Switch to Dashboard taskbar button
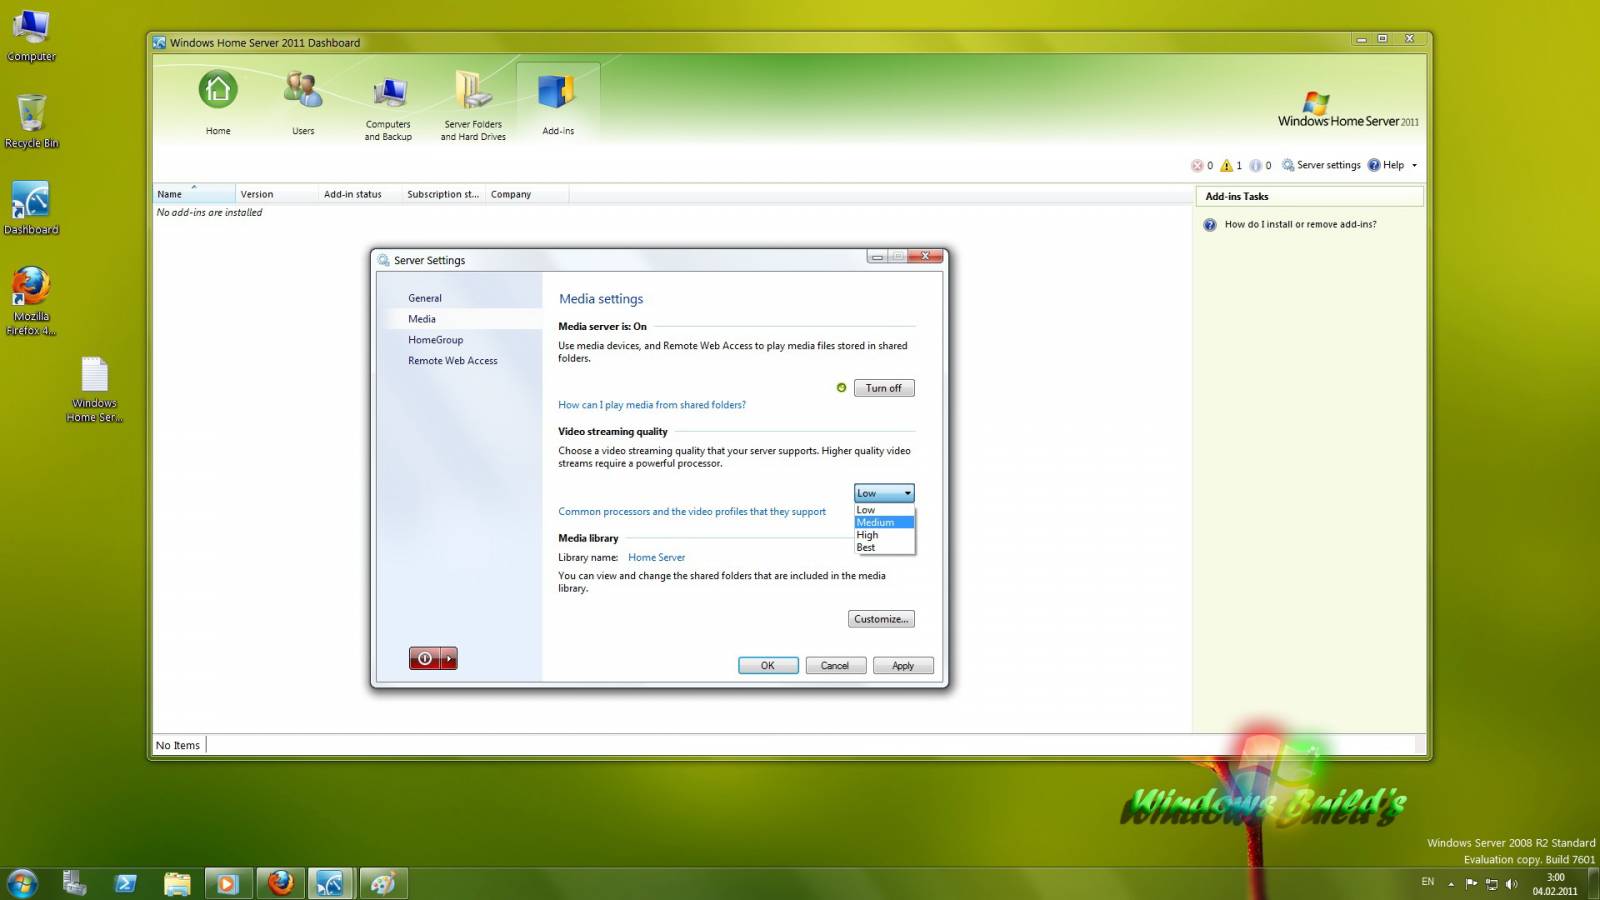The width and height of the screenshot is (1600, 900). [331, 883]
